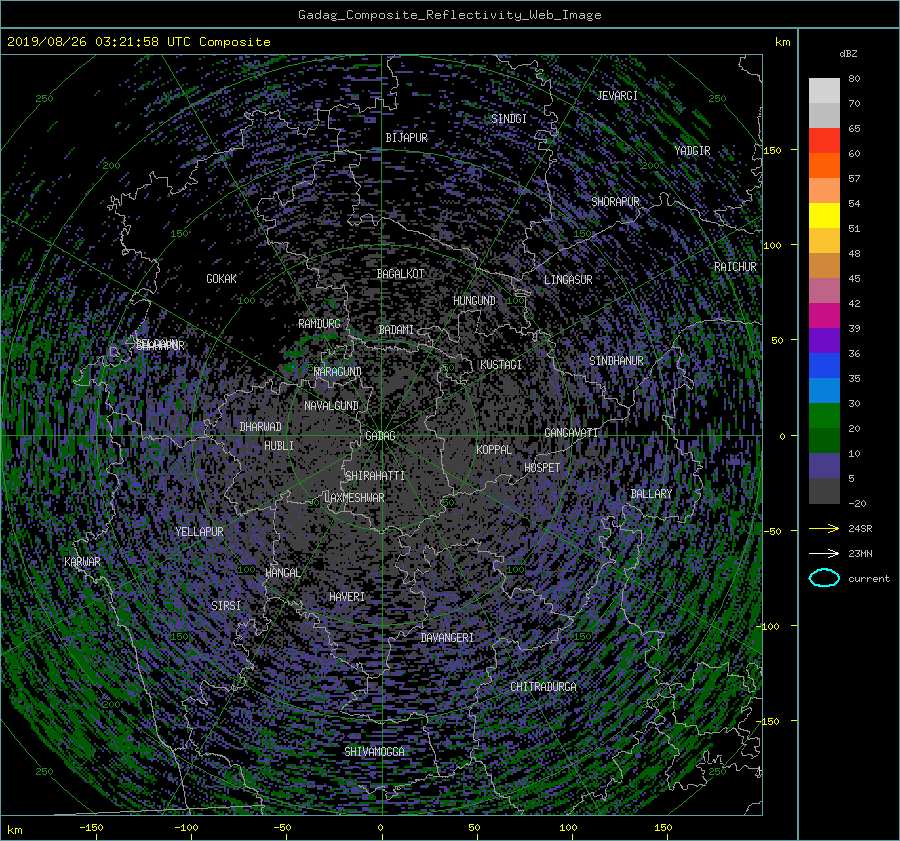Click the BIJAPUR city label

click(x=406, y=138)
